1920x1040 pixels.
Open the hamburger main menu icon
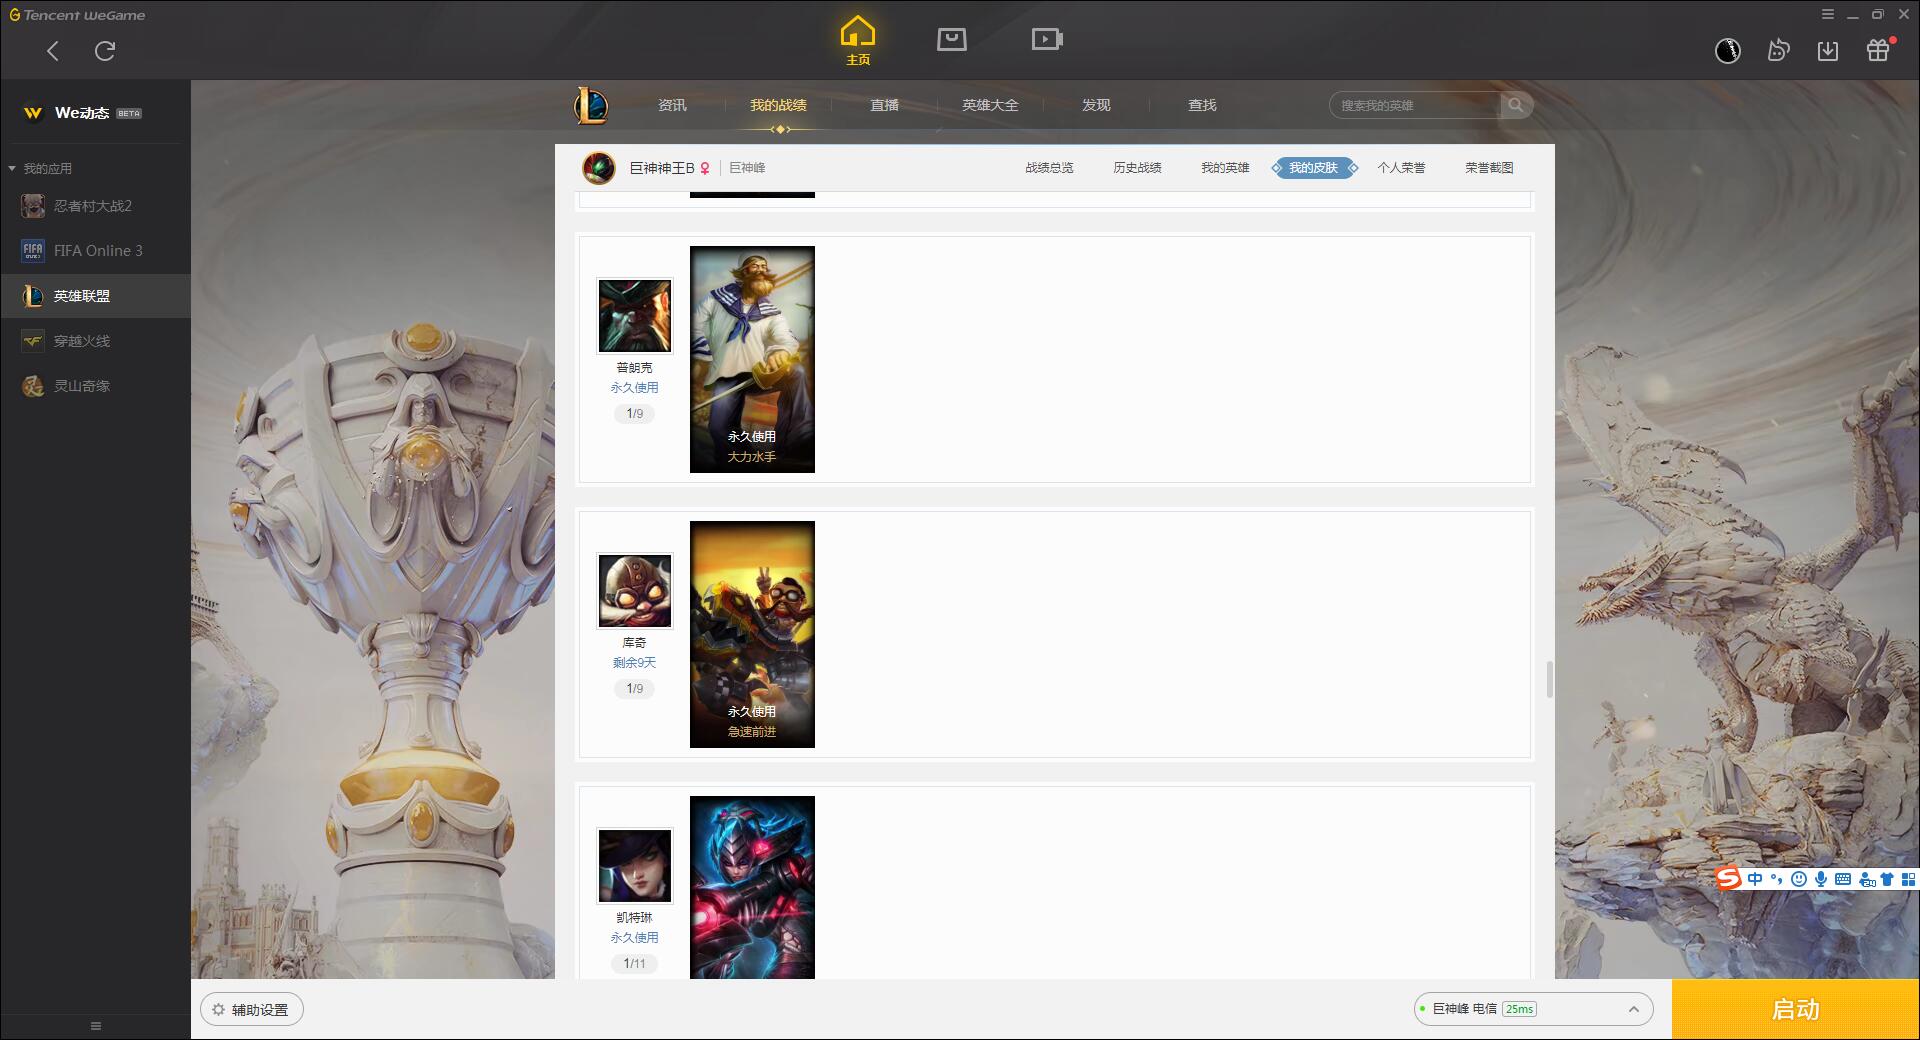1828,15
